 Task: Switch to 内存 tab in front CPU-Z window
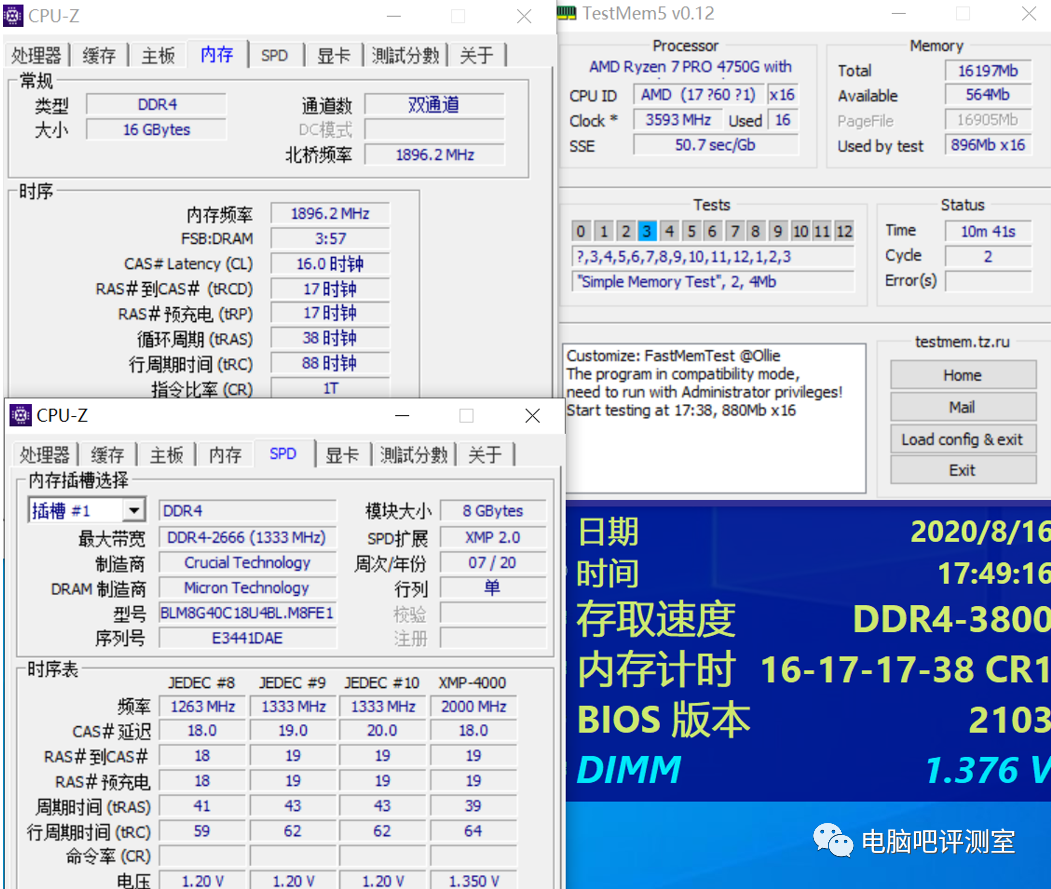225,455
